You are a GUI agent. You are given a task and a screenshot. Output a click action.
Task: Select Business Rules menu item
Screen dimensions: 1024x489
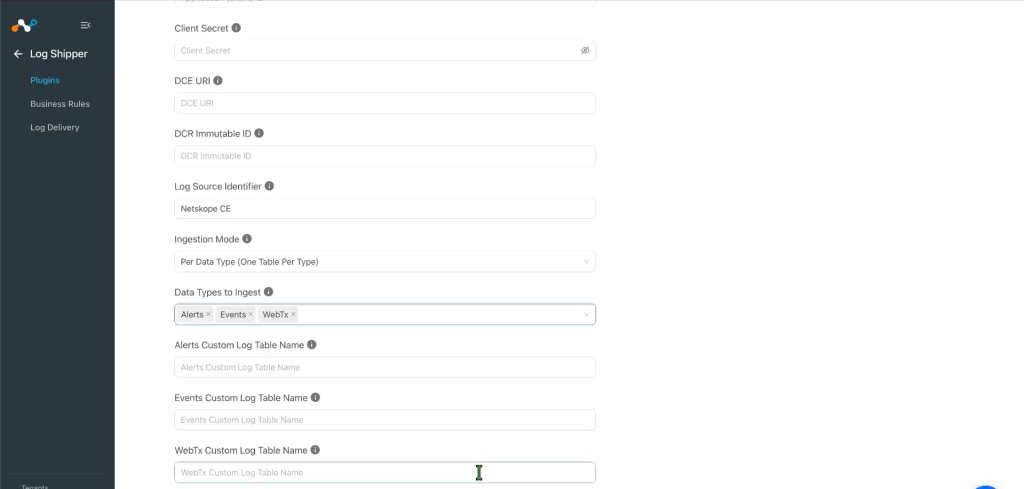[60, 104]
